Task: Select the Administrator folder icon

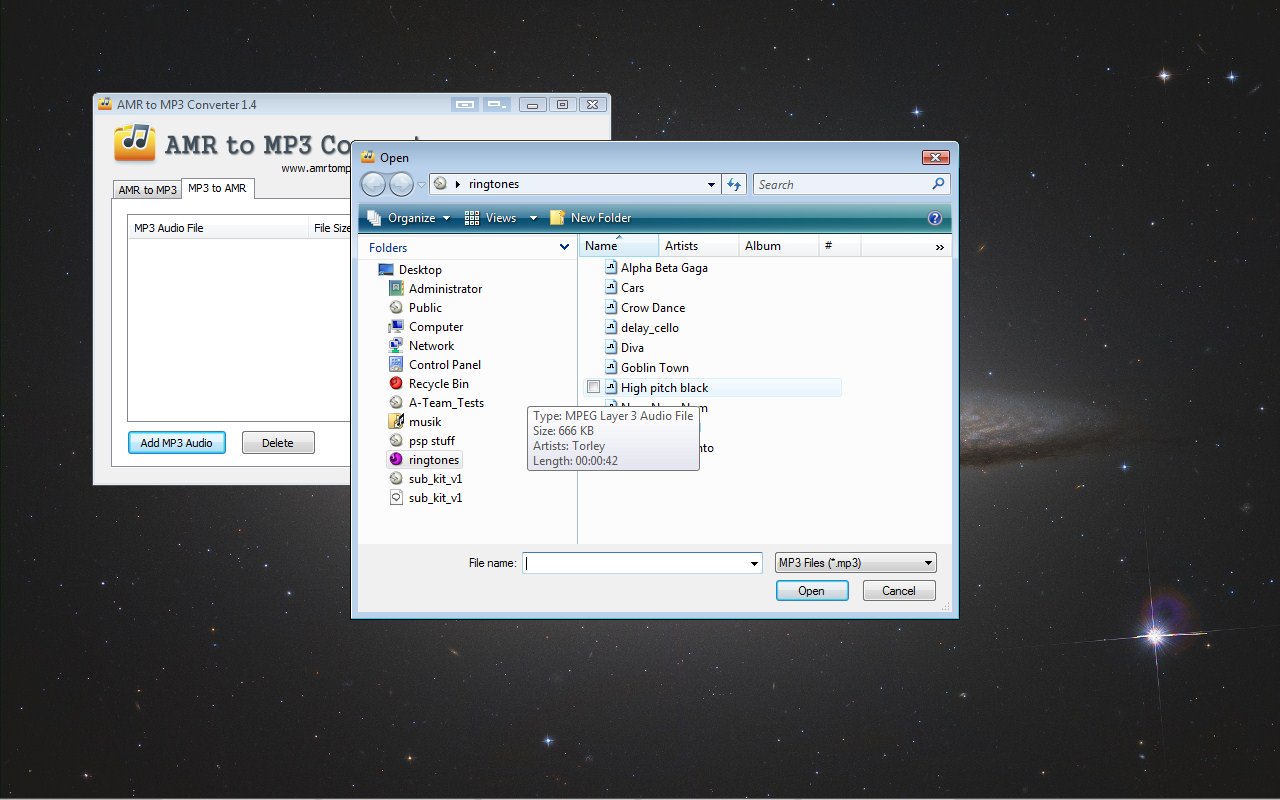Action: (x=396, y=289)
